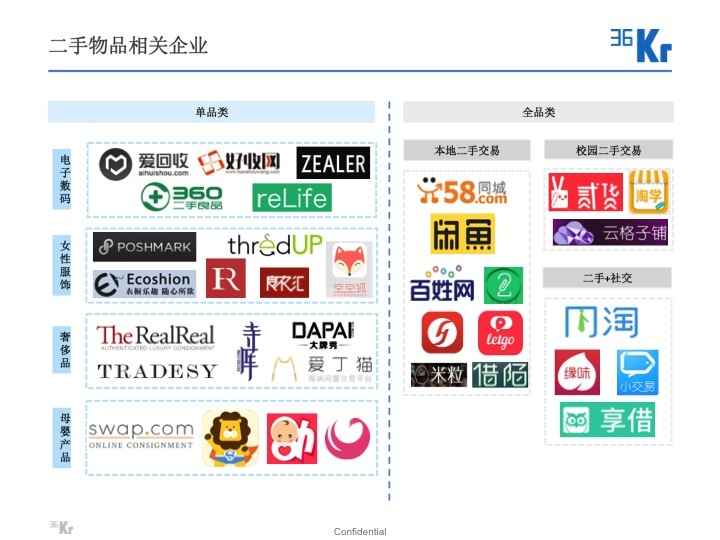Click the green reLife logo

click(x=291, y=198)
